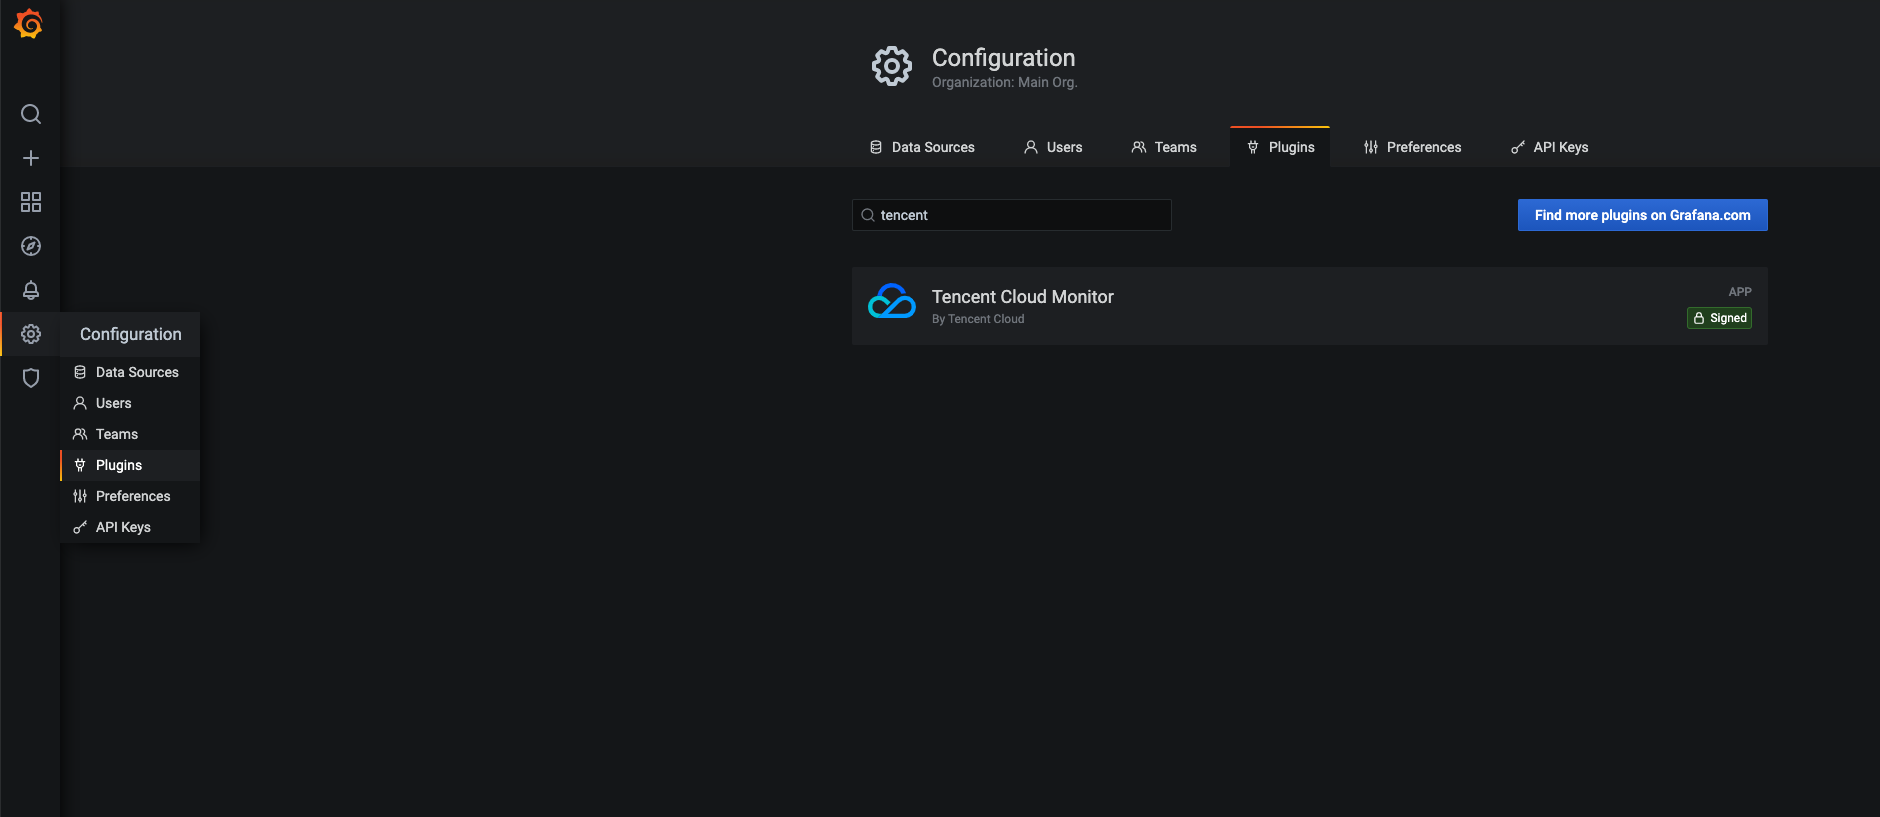
Task: Choose Preferences in the flyout menu
Action: [x=131, y=496]
